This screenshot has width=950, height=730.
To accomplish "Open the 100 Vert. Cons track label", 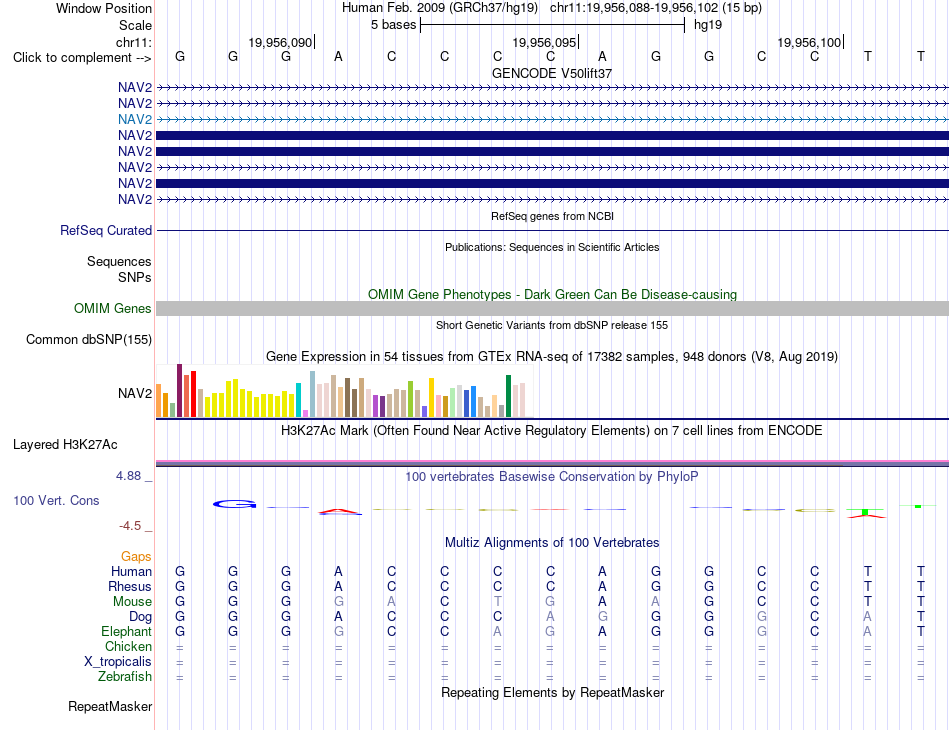I will (56, 500).
